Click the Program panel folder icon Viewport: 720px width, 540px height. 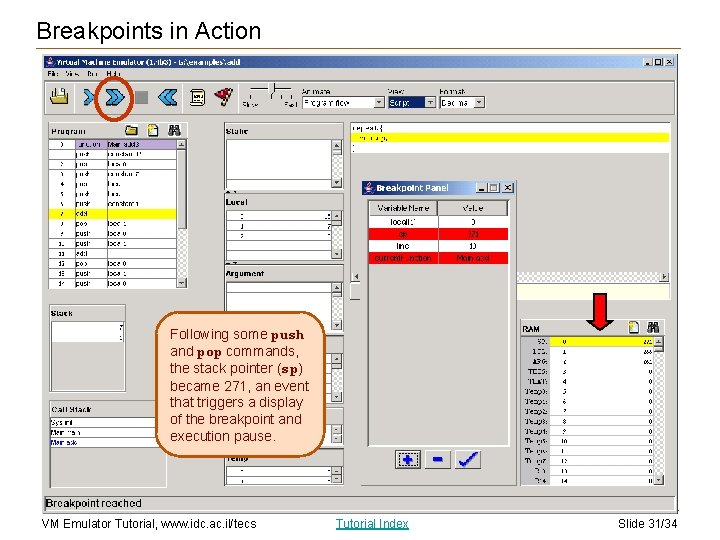131,130
